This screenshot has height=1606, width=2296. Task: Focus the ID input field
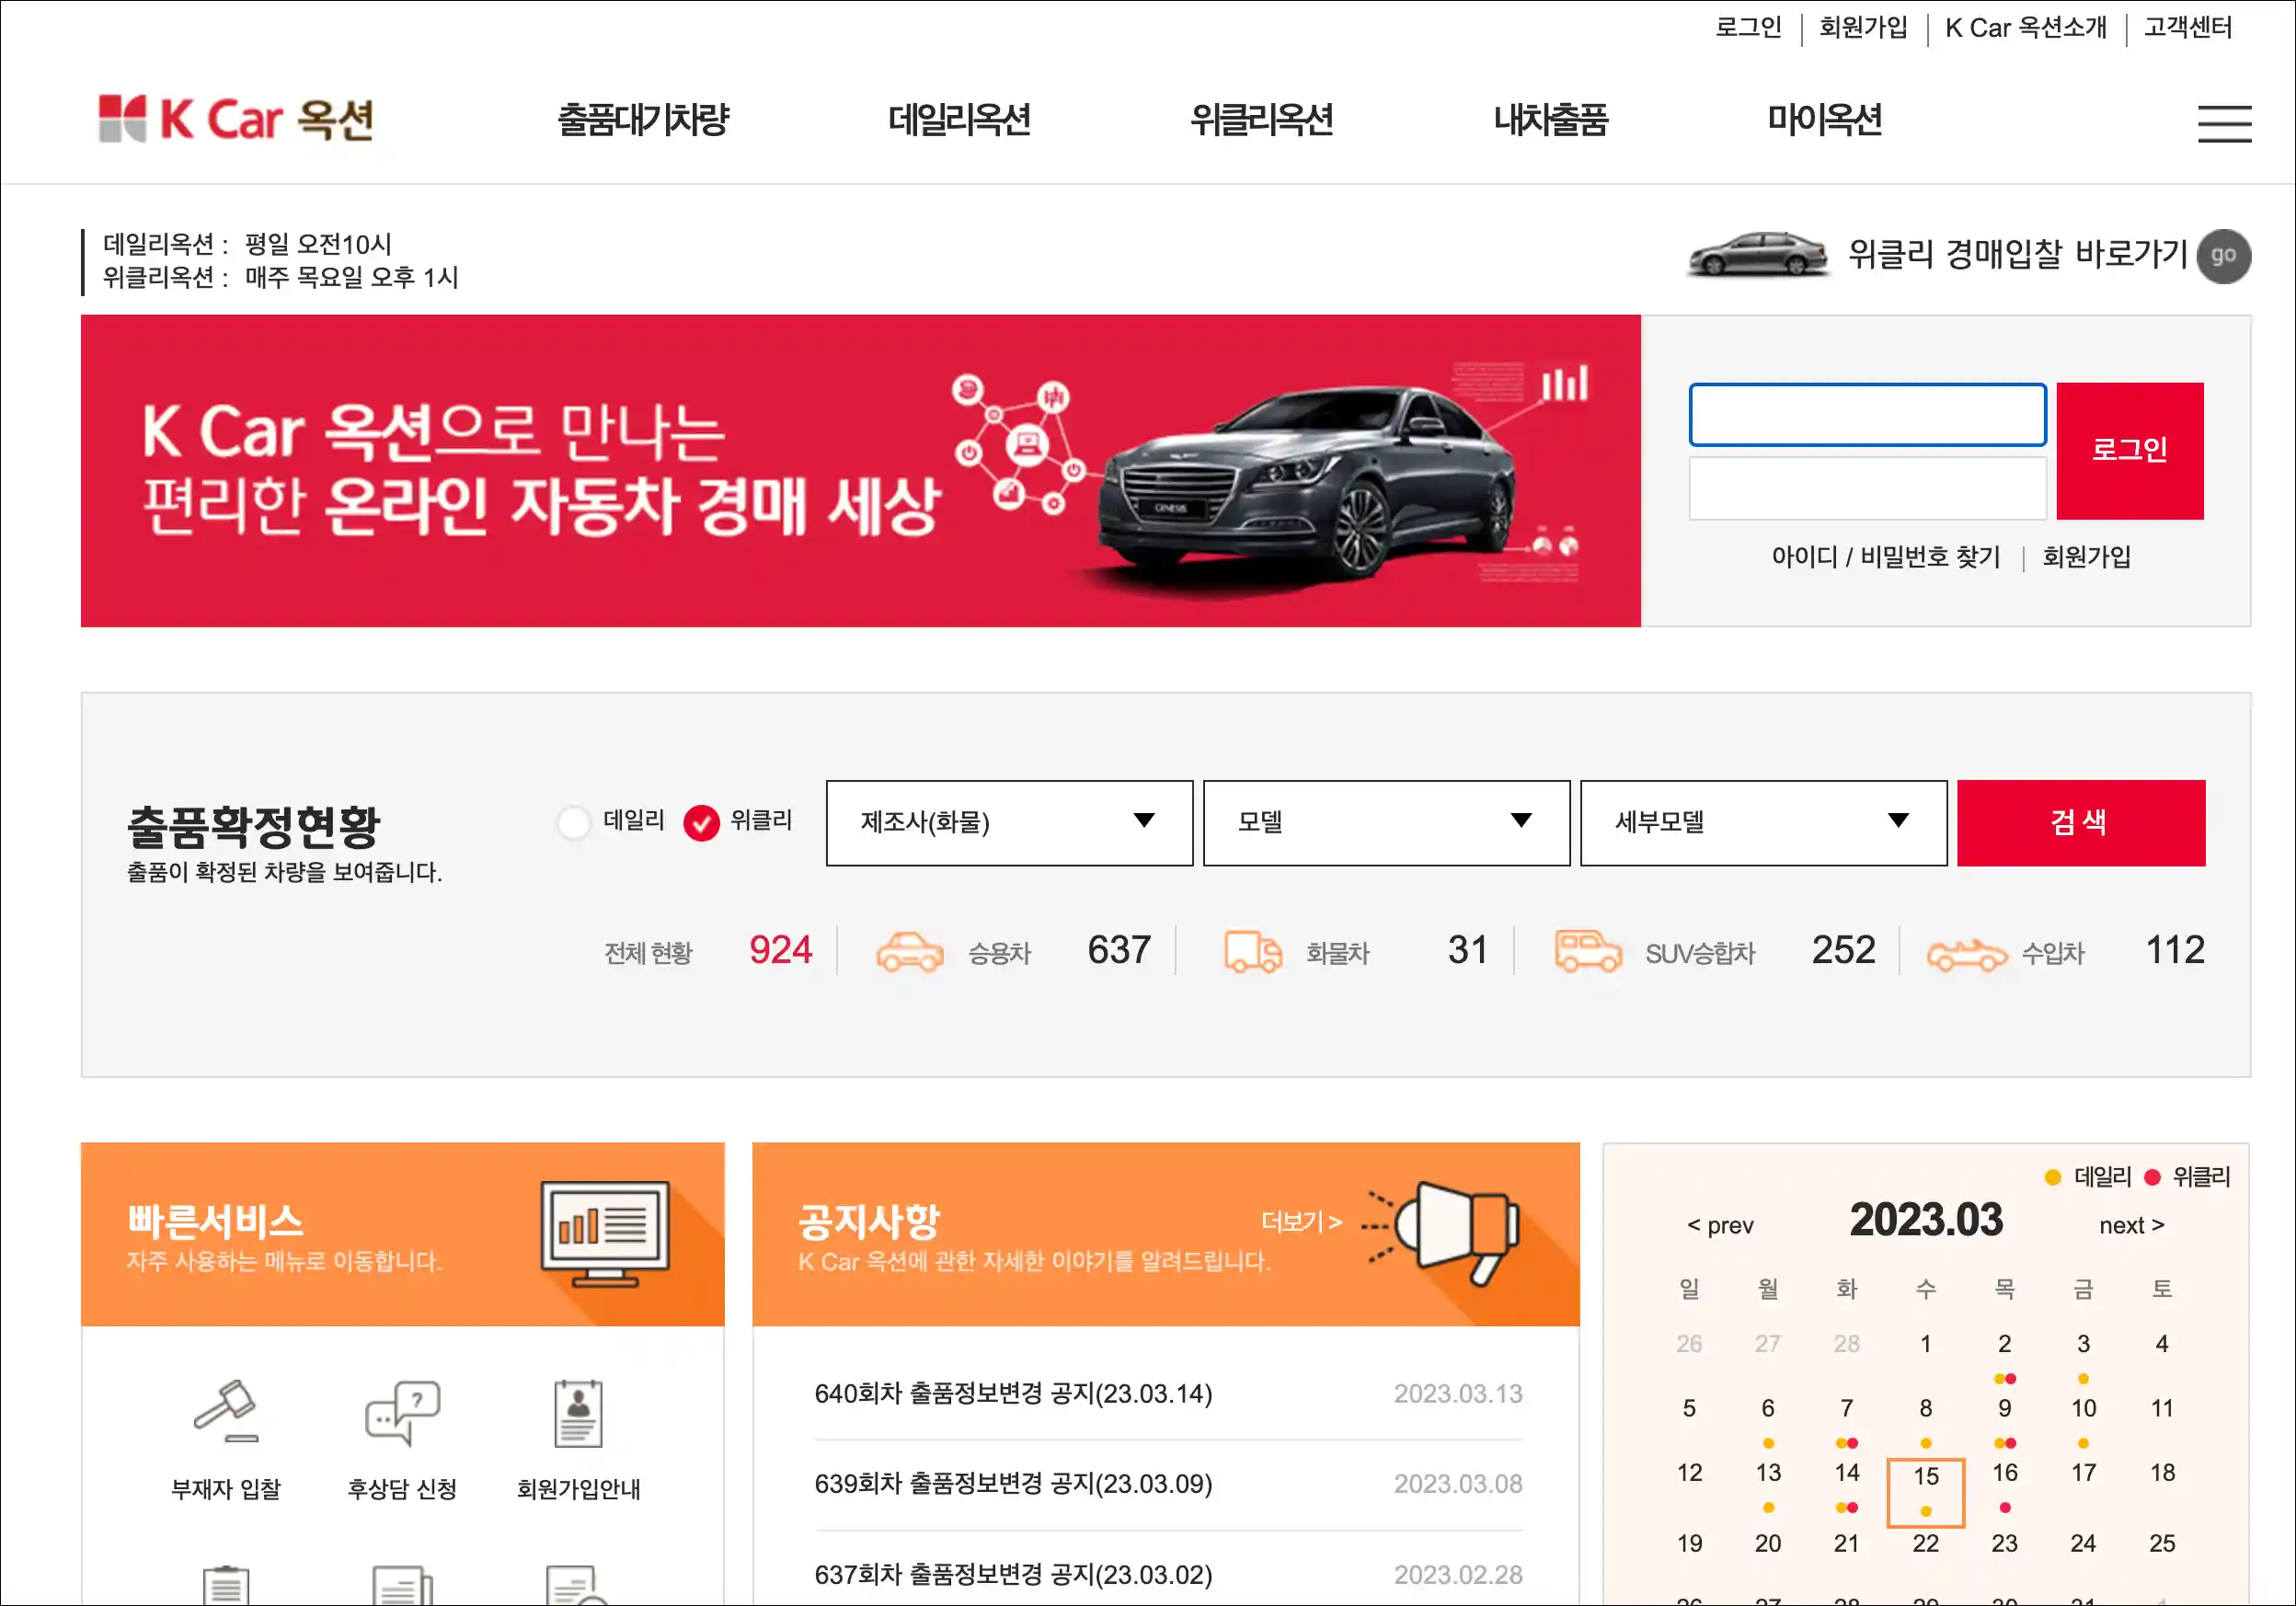[1867, 414]
